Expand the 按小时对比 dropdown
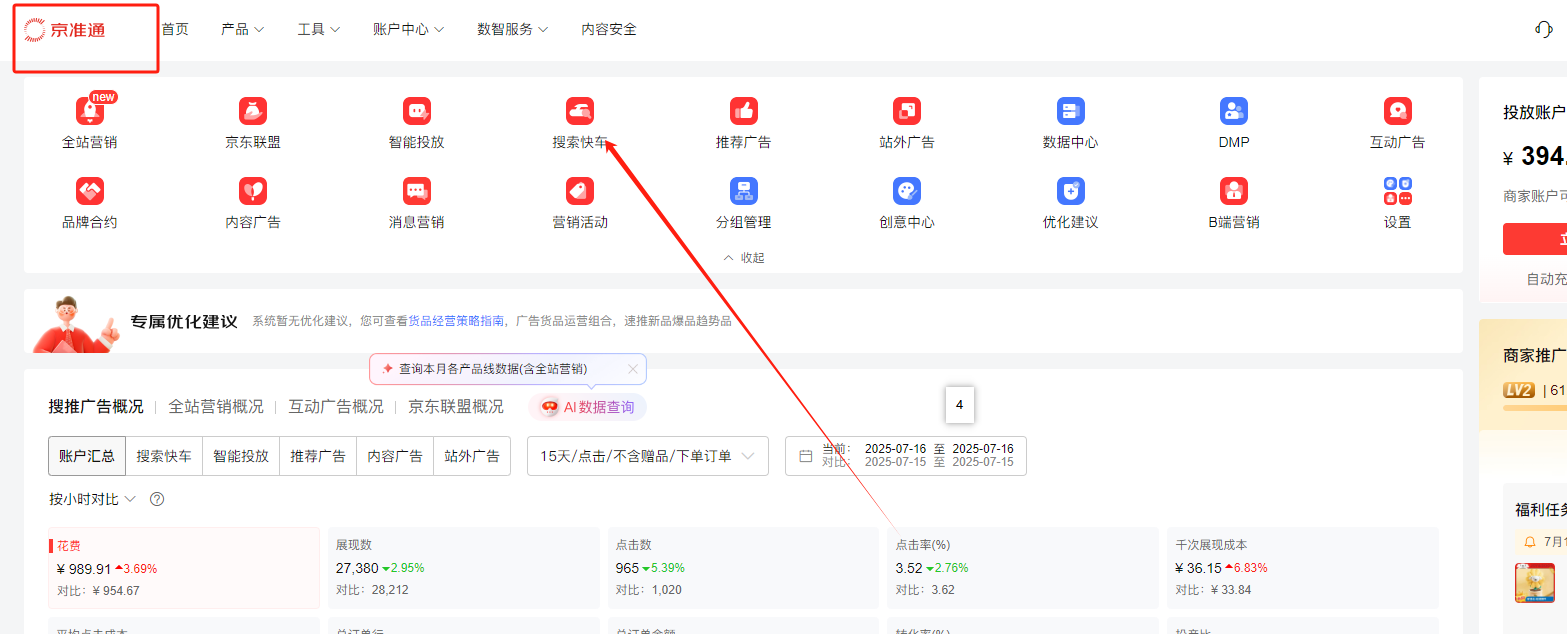Viewport: 1567px width, 634px height. [x=92, y=499]
